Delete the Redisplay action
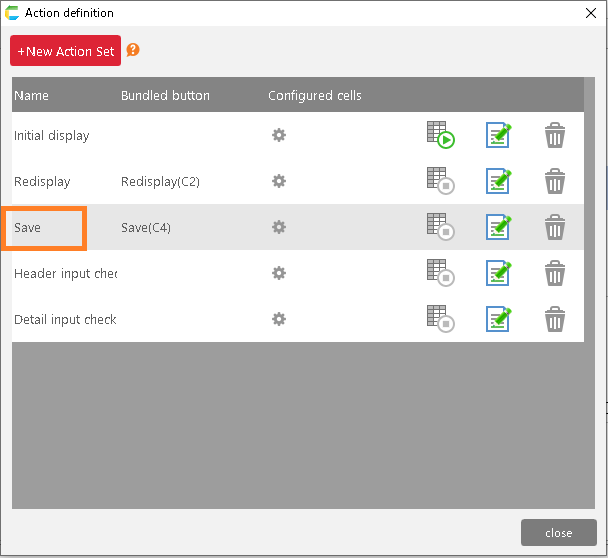Screen dimensions: 608x558 (x=555, y=181)
